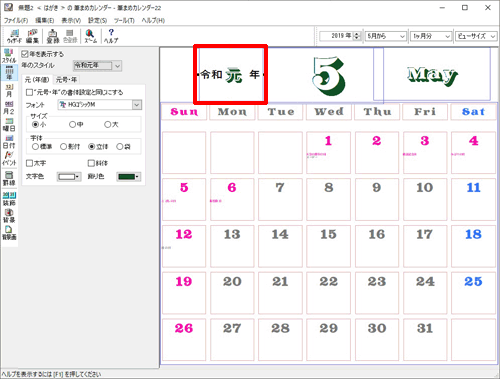
Task: Open the ツール(T) menu
Action: click(x=124, y=21)
